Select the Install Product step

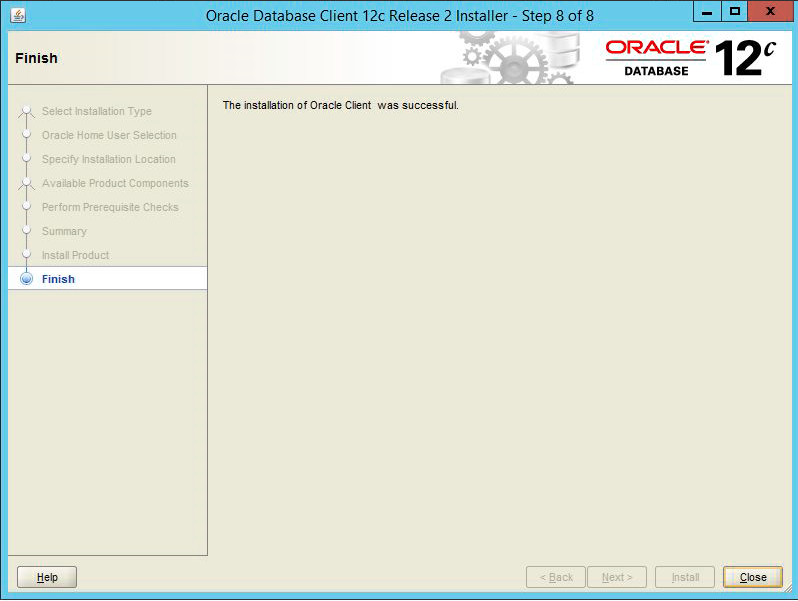(75, 255)
